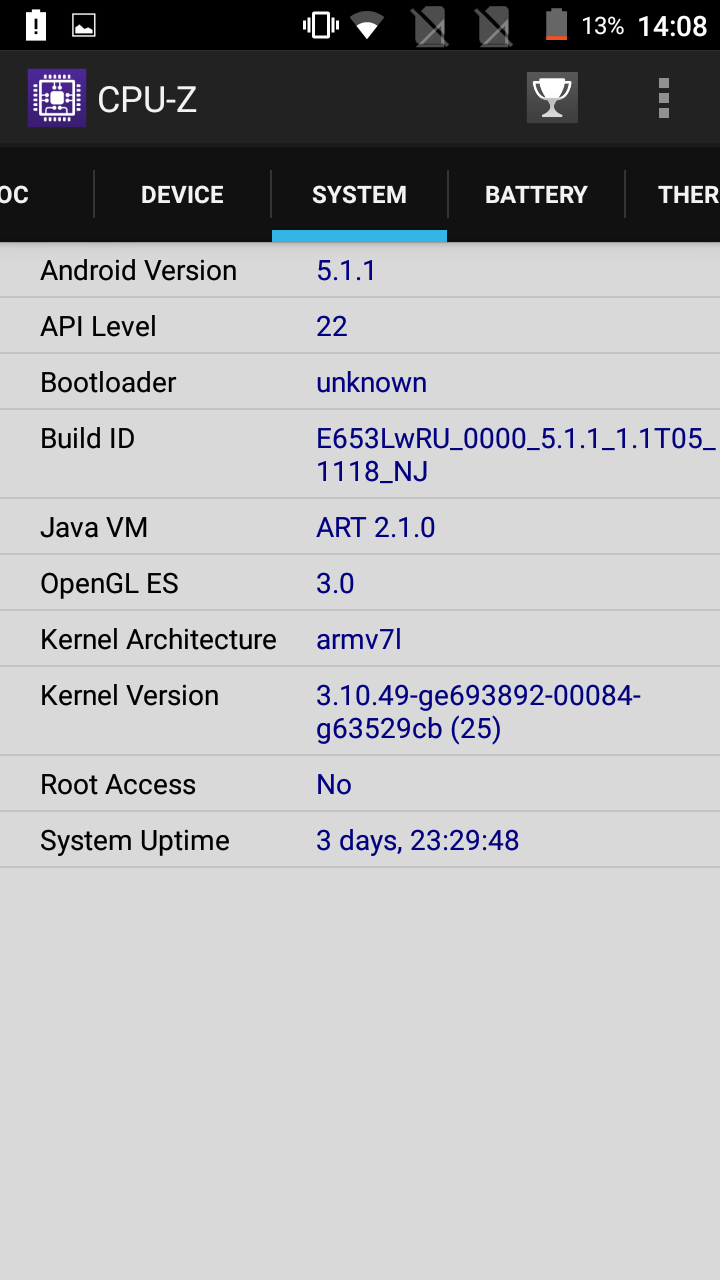Image resolution: width=720 pixels, height=1280 pixels.
Task: Switch to the DEVICE tab
Action: pos(182,194)
